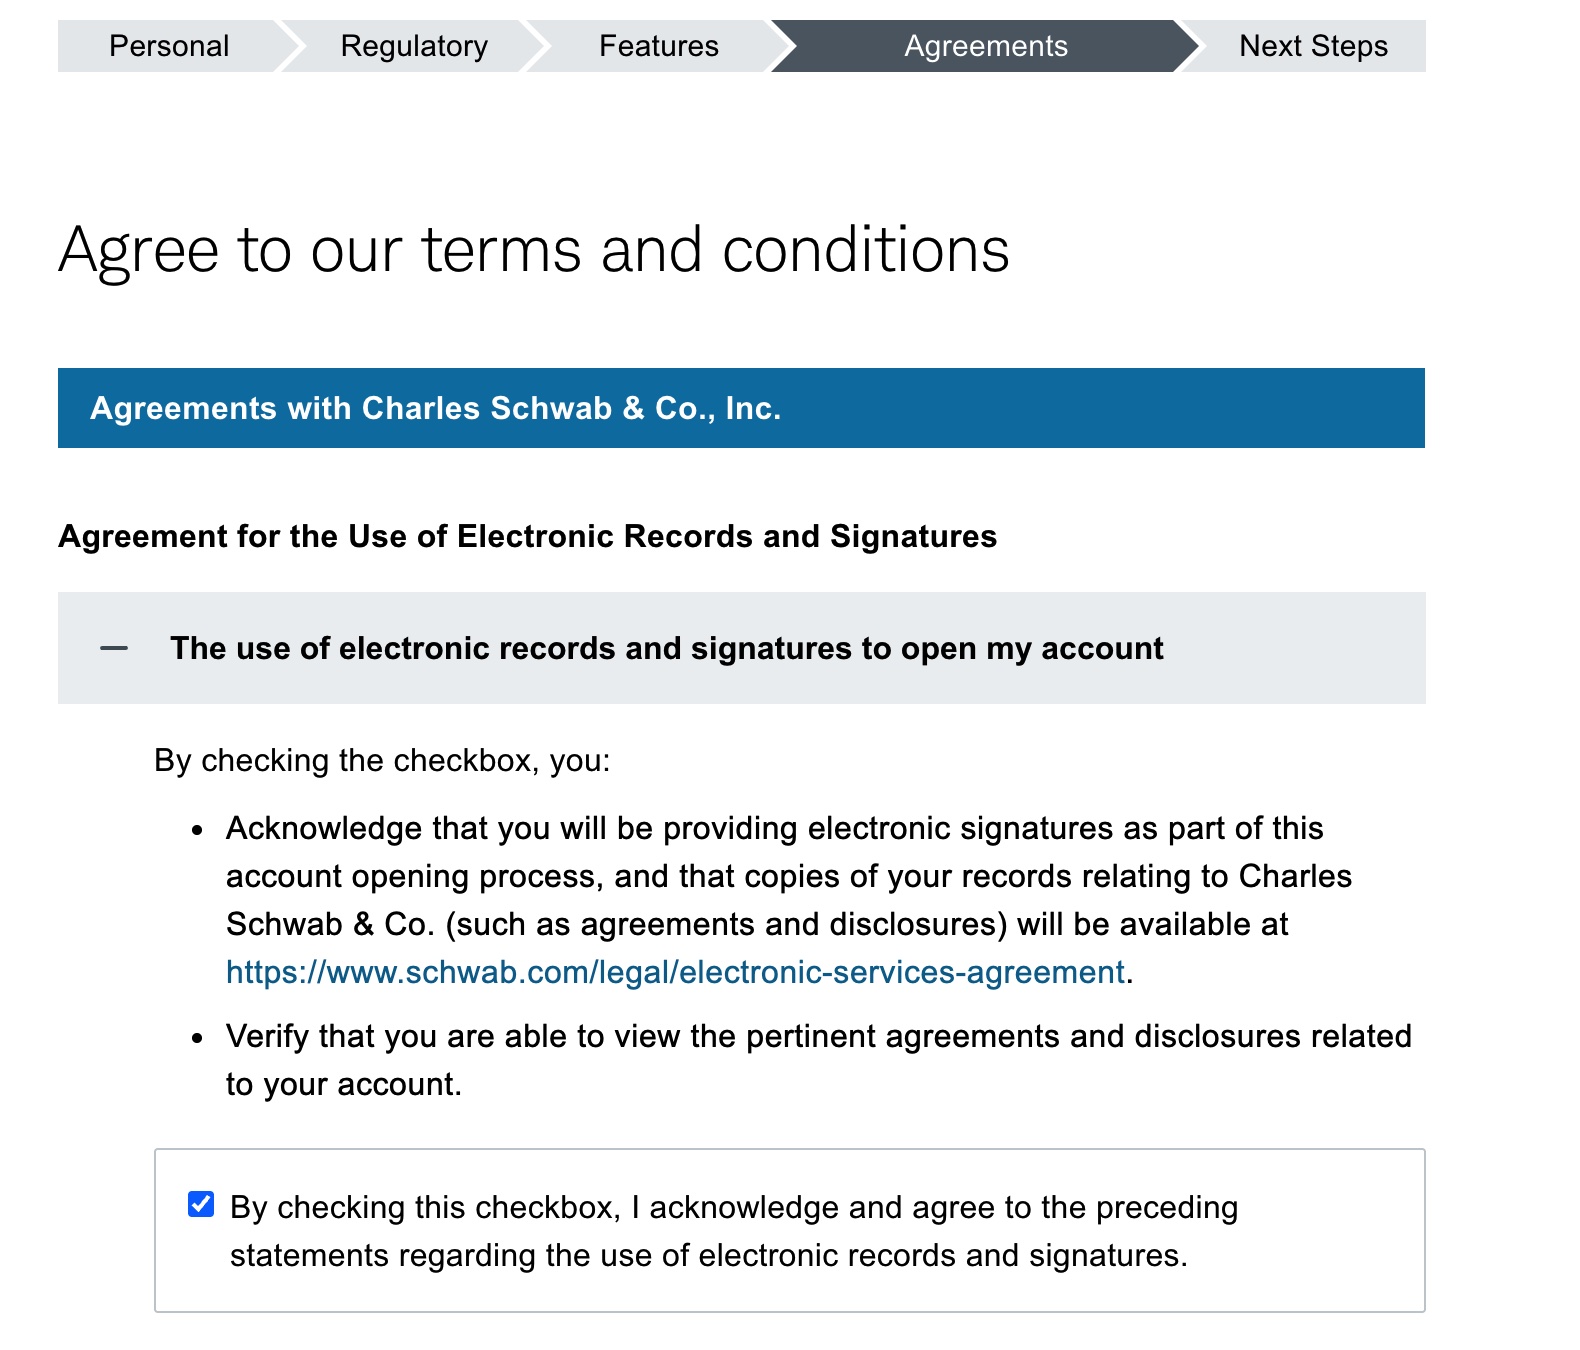Select the active Agreements step
Image resolution: width=1580 pixels, height=1350 pixels.
(x=985, y=46)
